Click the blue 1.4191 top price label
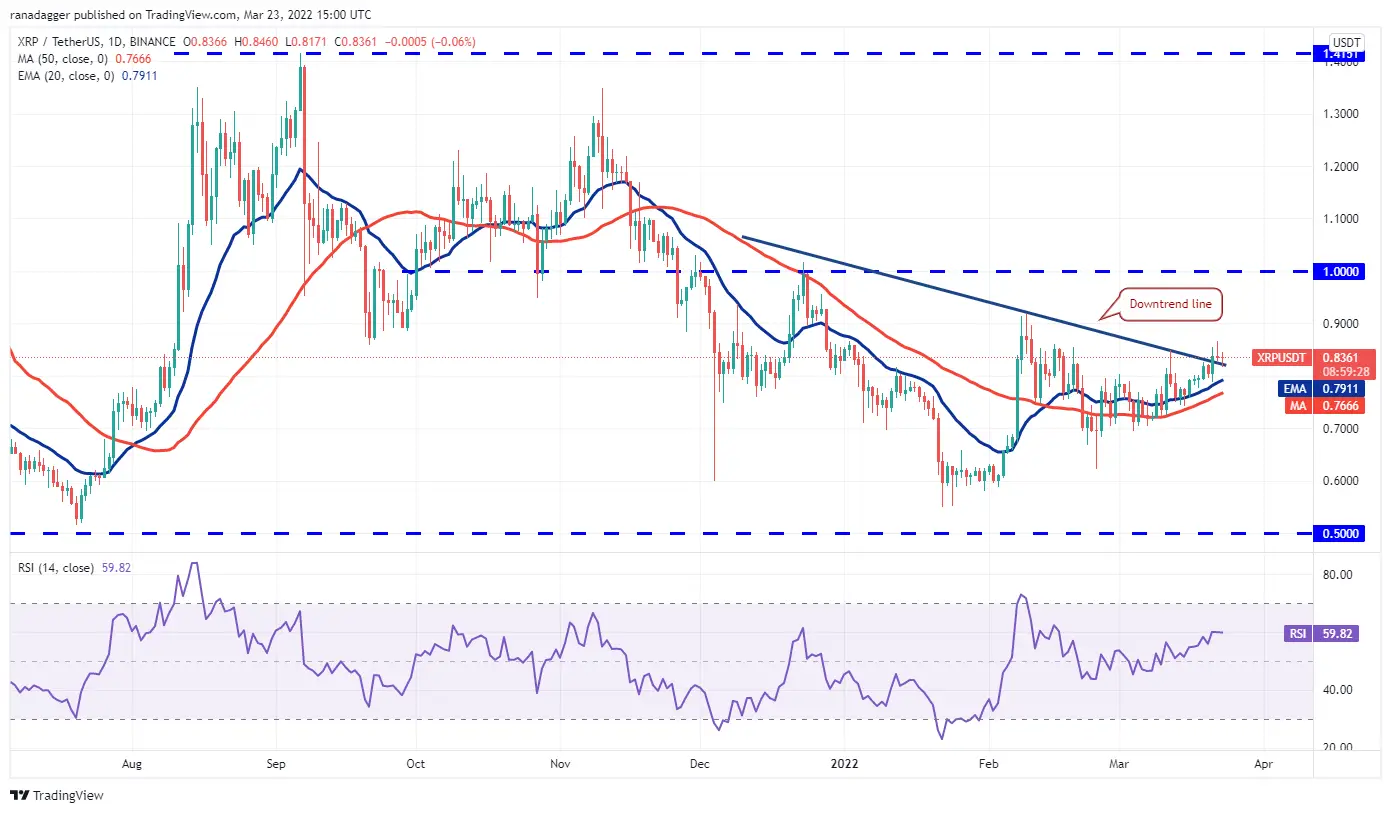Viewport: 1391px width, 813px height. [1341, 54]
